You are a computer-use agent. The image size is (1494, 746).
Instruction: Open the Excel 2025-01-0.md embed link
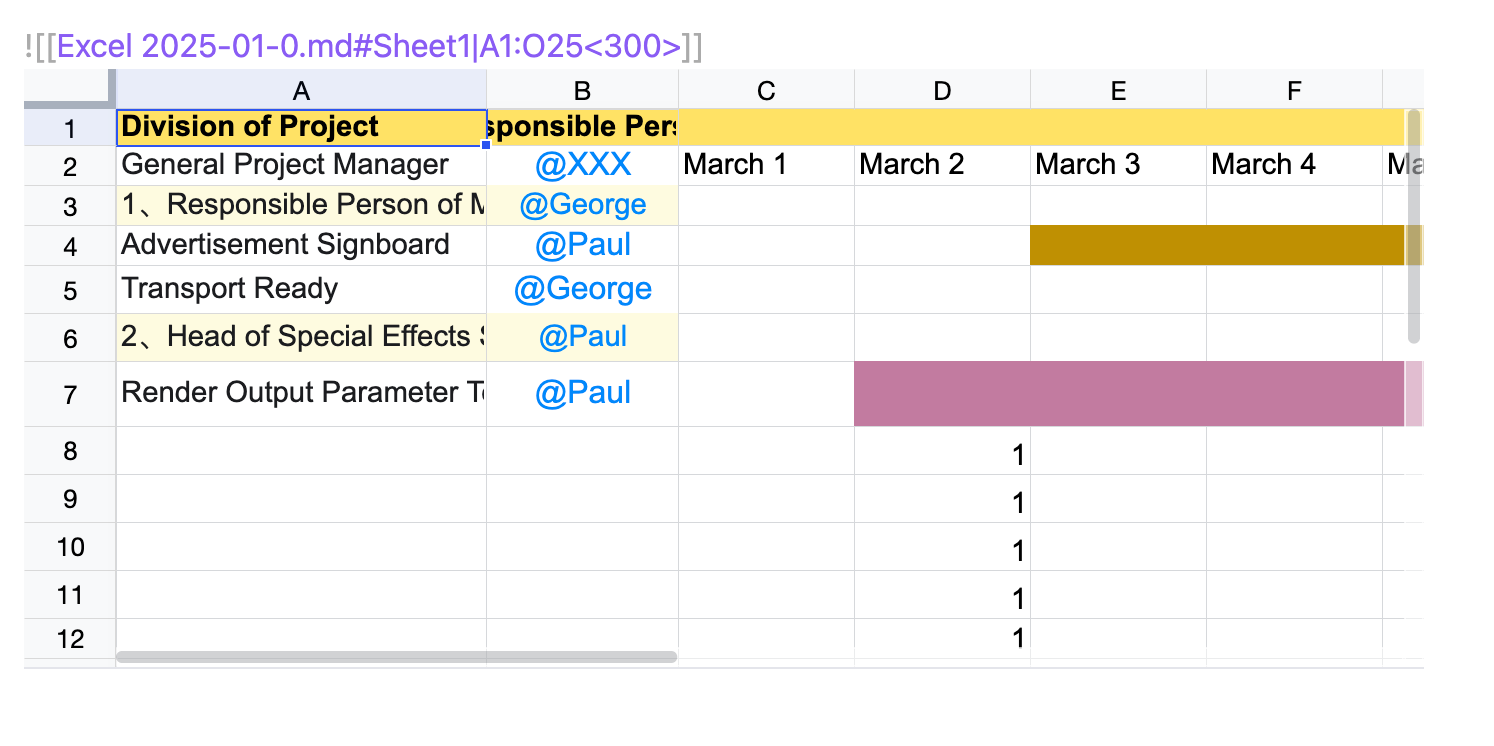click(x=365, y=47)
